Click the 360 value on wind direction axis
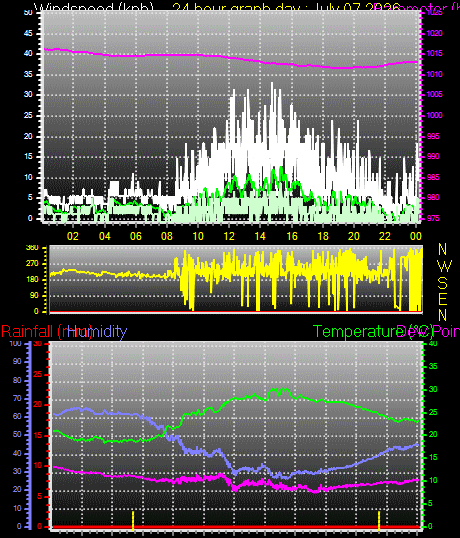460x538 pixels. coord(33,248)
